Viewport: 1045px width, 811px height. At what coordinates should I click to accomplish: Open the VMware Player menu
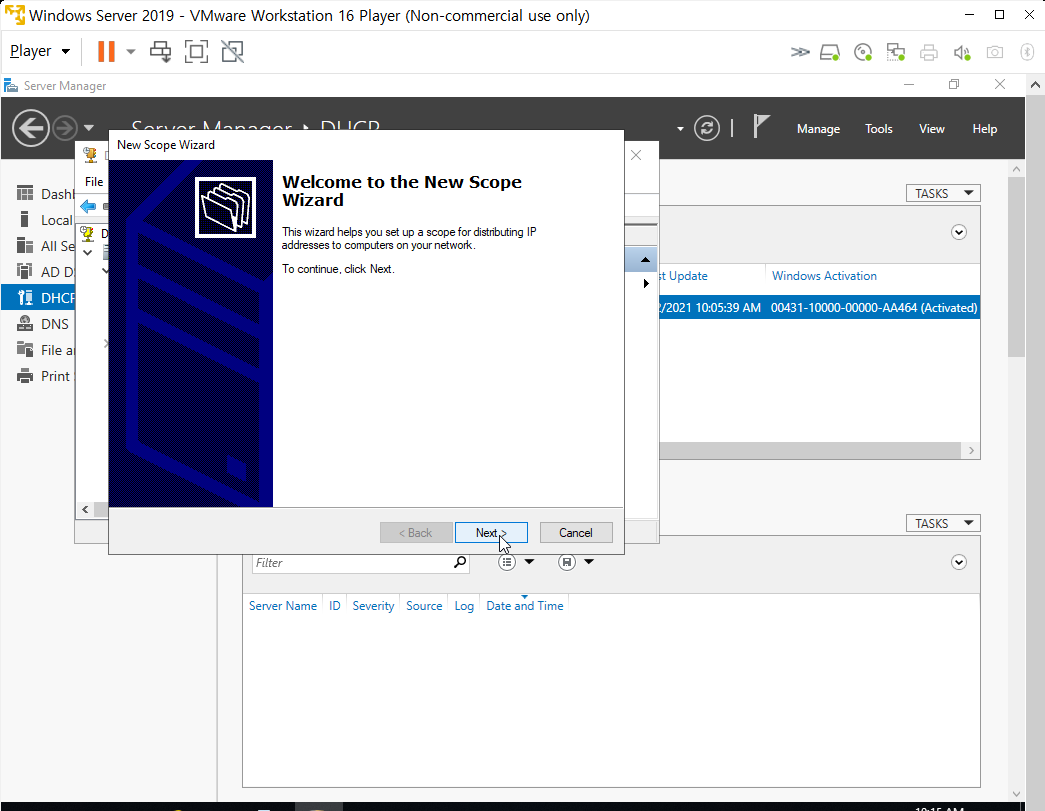click(x=40, y=51)
